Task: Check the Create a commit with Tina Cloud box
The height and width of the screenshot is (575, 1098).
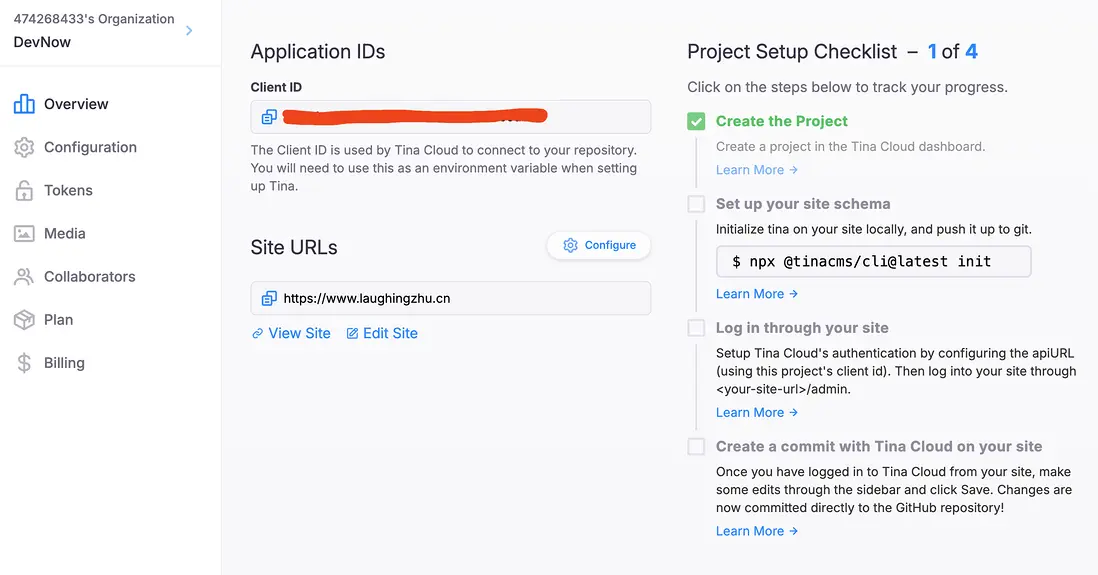Action: coord(696,447)
